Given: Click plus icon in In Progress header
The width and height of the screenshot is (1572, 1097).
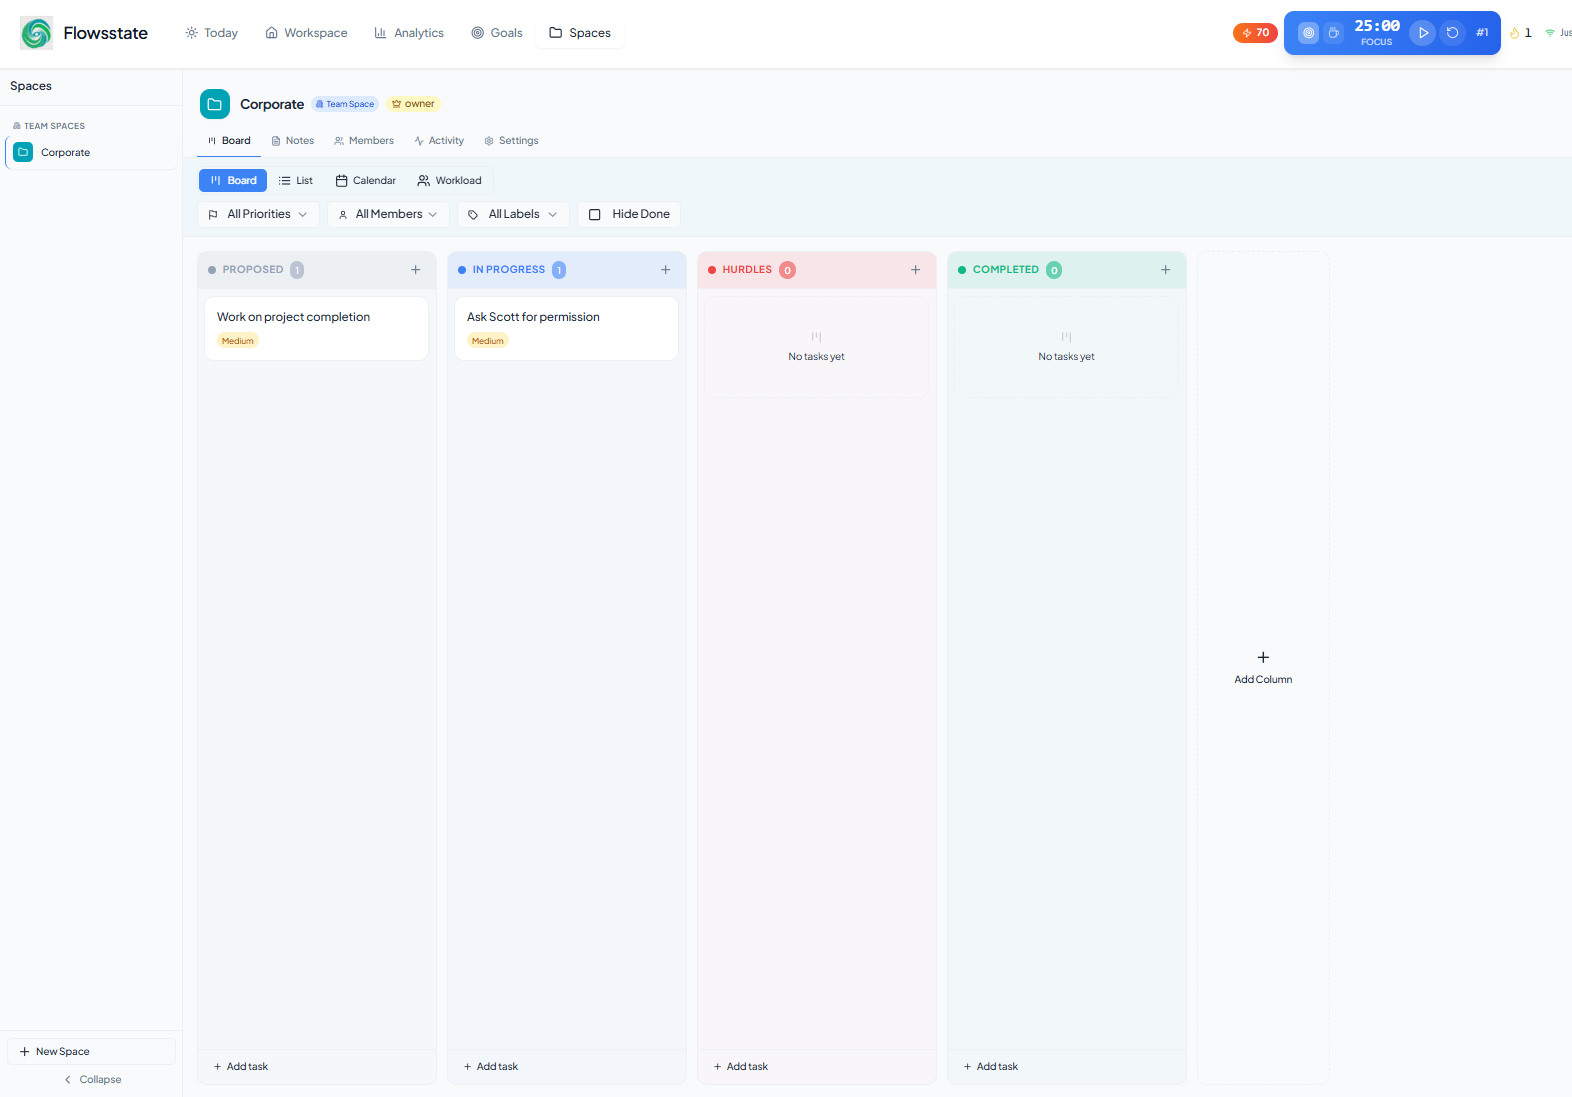Looking at the screenshot, I should pos(666,270).
